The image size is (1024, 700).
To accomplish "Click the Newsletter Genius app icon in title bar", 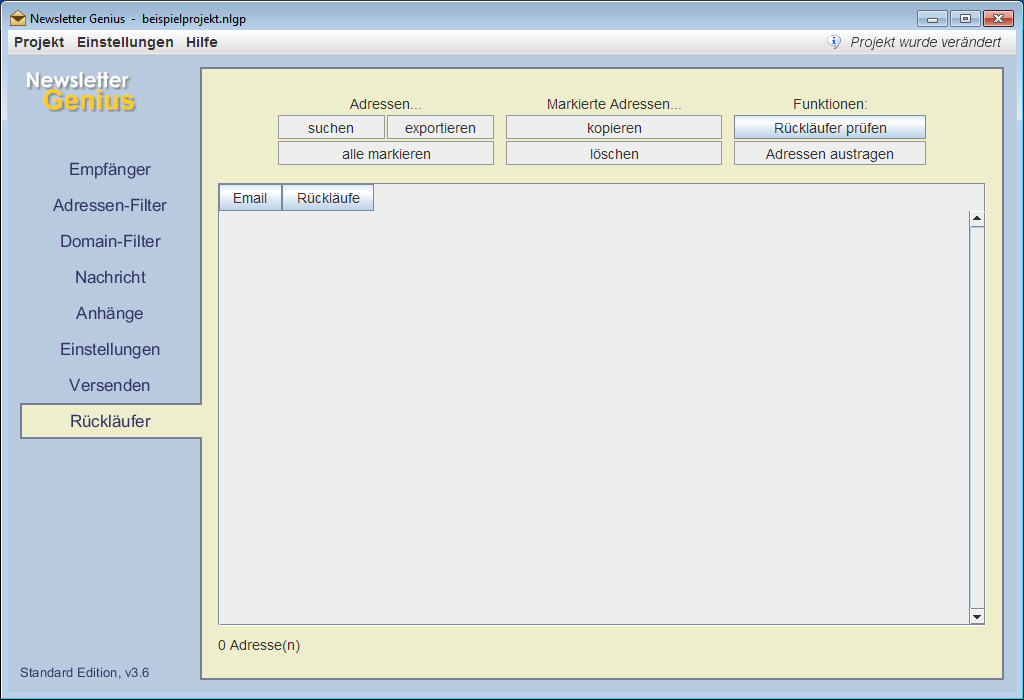I will point(18,18).
